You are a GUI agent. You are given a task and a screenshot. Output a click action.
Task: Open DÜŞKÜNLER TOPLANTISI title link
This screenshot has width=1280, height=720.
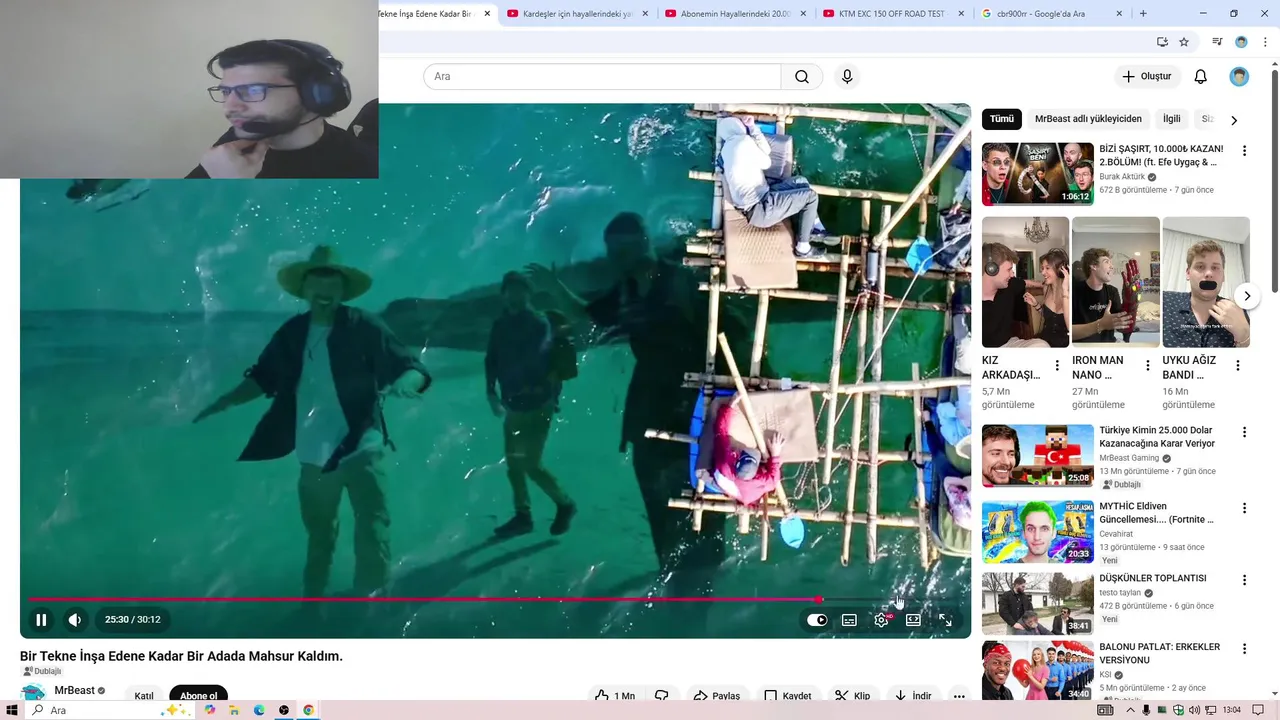click(1153, 578)
